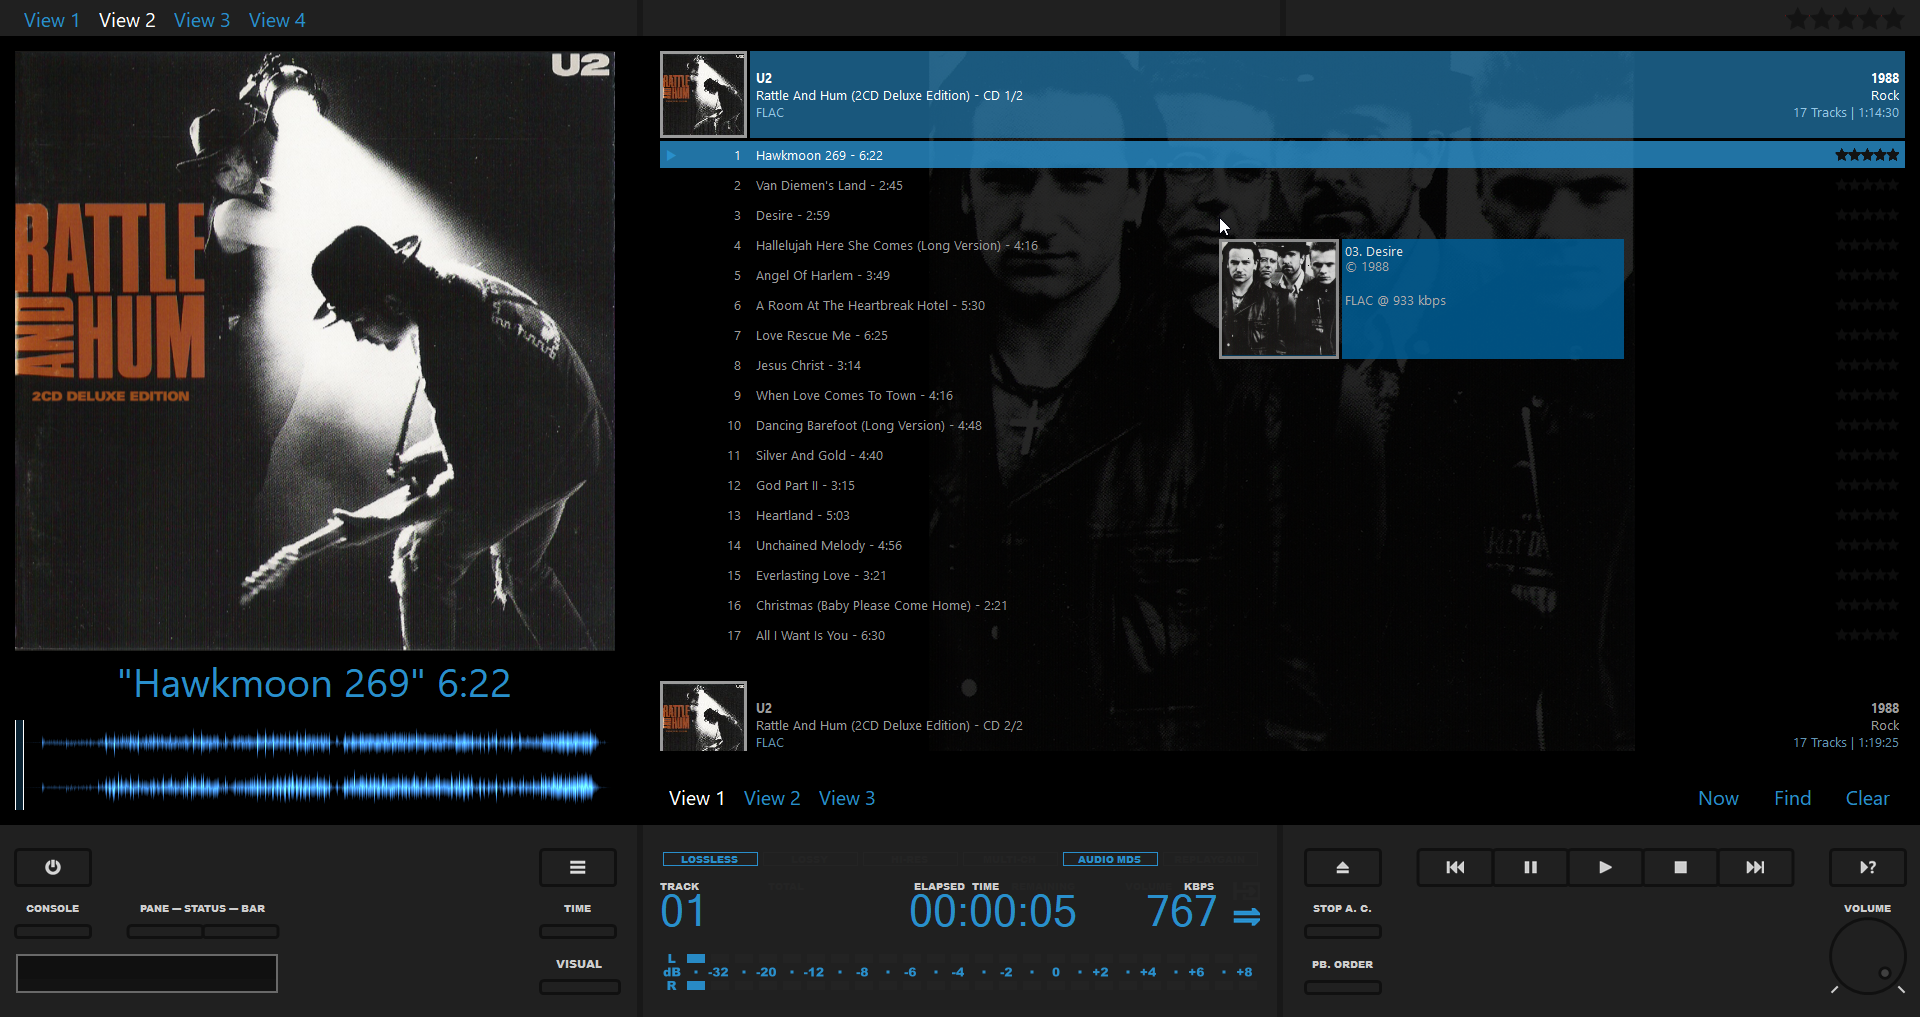1920x1017 pixels.
Task: Click the empty display box under CONSOLE
Action: click(x=147, y=973)
